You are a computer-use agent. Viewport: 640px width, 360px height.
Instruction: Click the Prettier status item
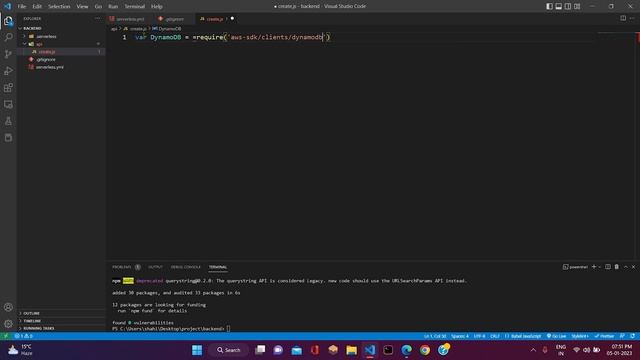click(x=604, y=336)
